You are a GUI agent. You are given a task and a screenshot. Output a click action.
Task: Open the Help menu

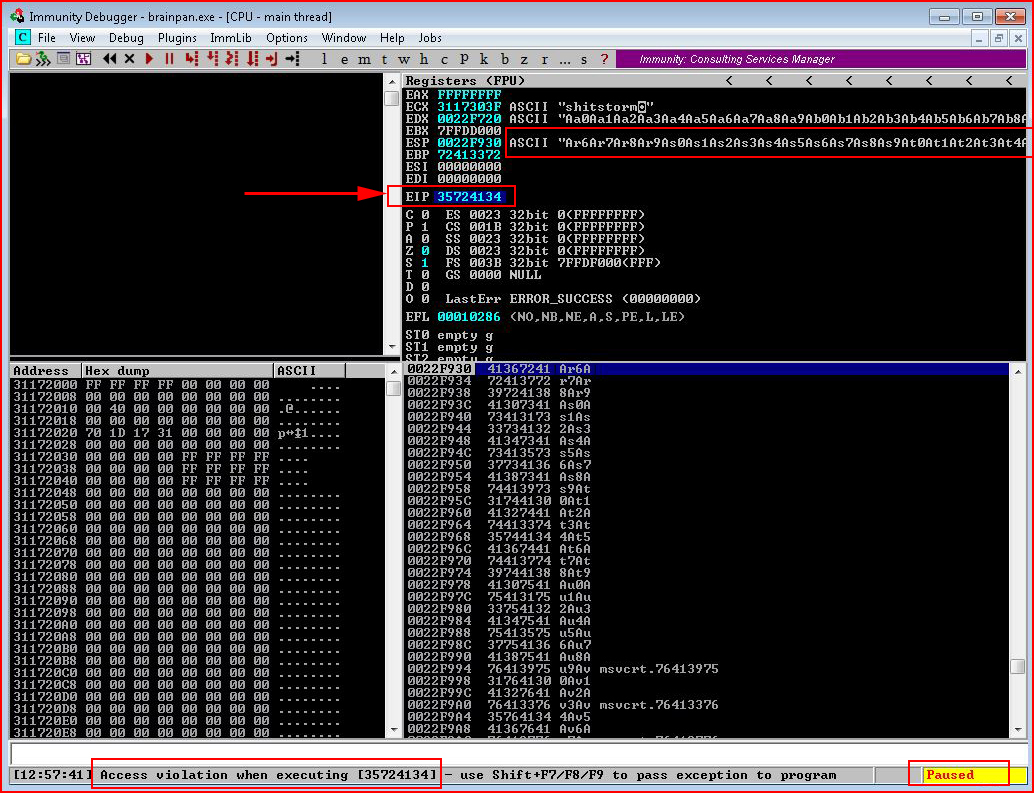pos(392,38)
